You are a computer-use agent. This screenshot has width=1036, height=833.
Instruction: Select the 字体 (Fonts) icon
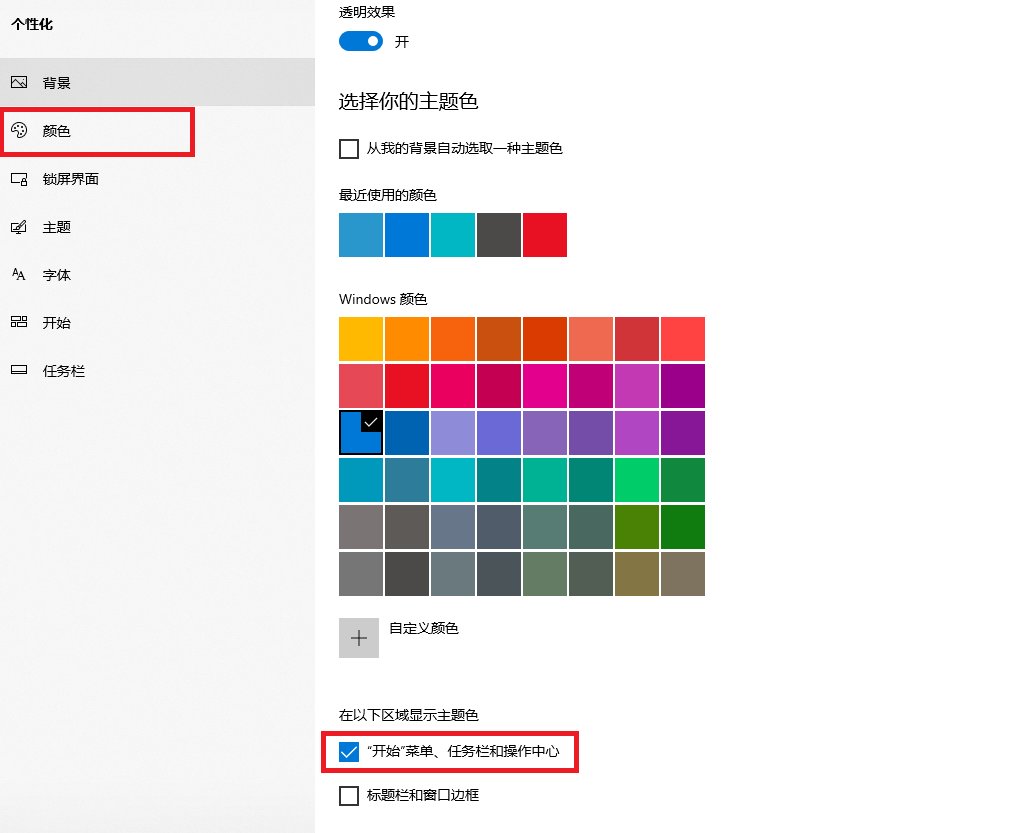[21, 275]
